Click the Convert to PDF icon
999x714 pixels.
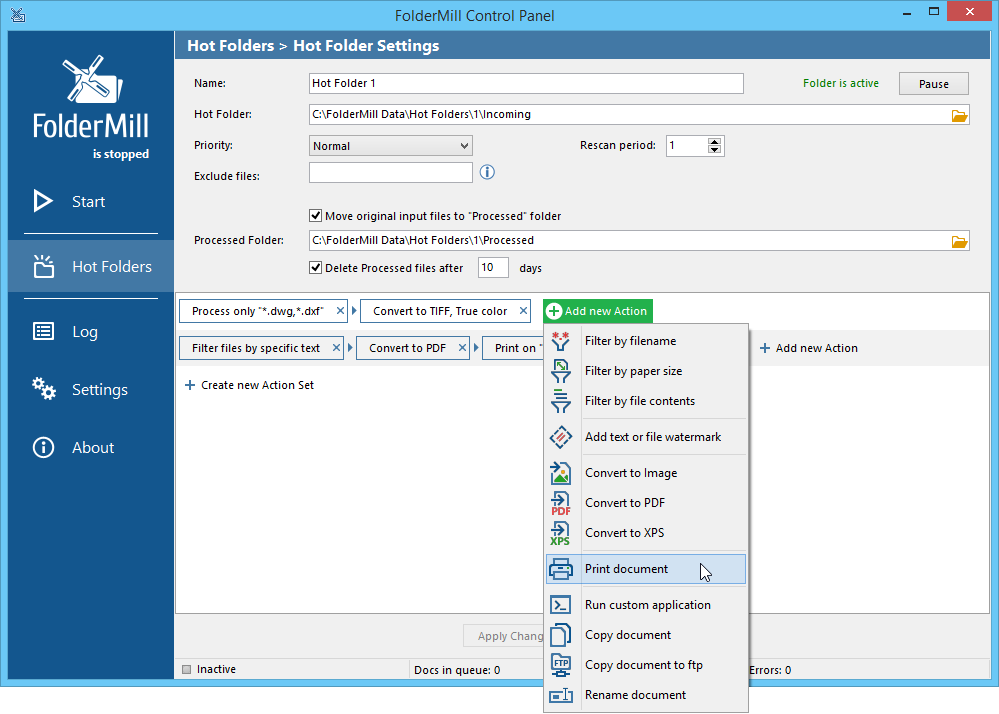tap(561, 503)
